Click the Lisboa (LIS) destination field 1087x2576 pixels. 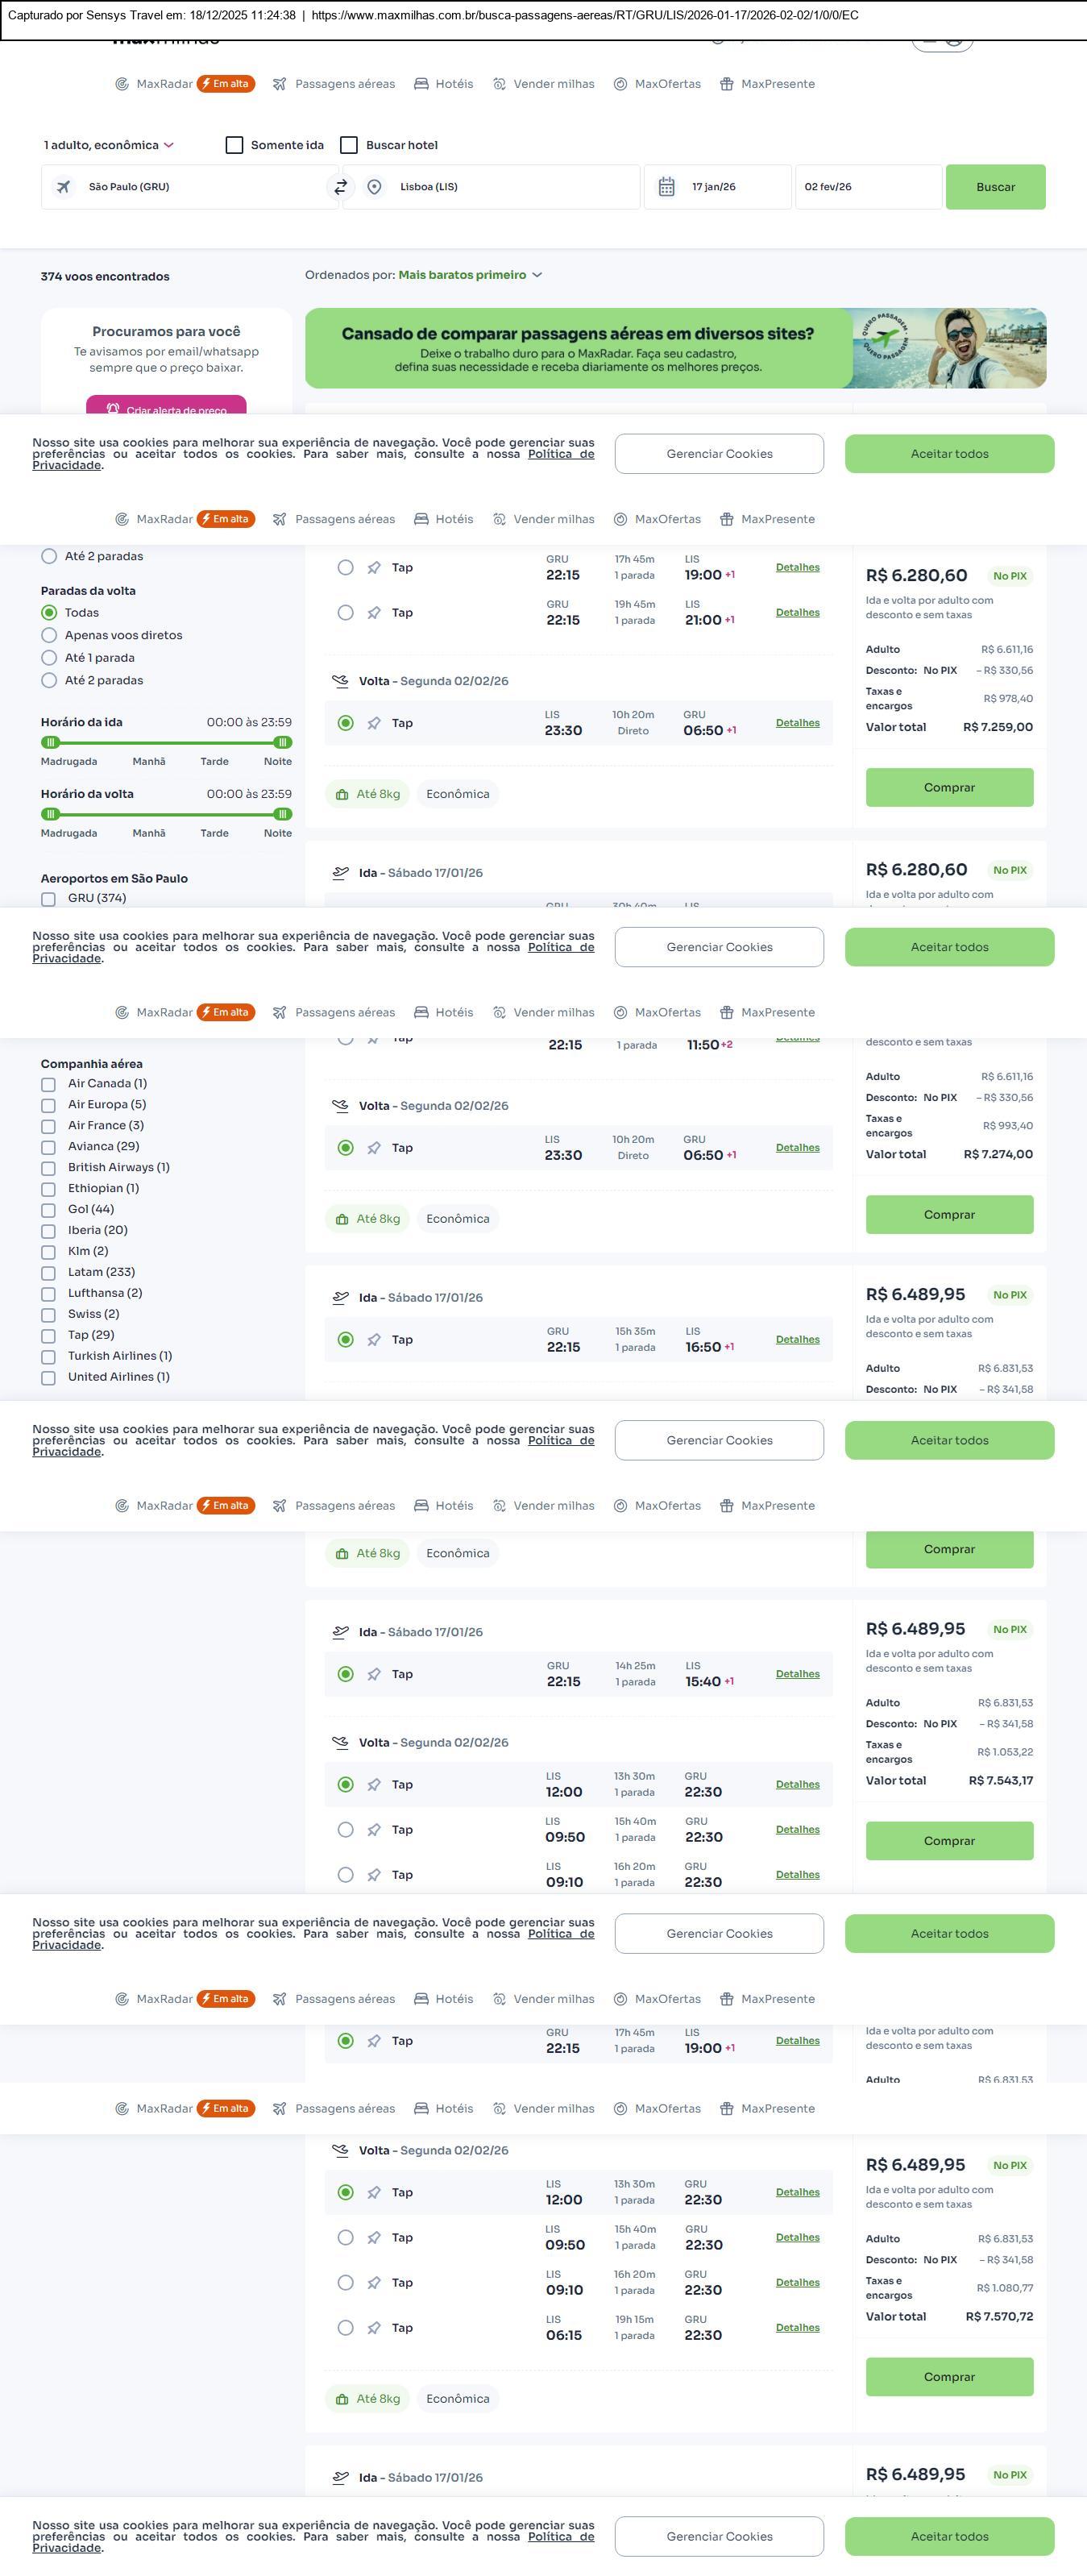(x=500, y=187)
